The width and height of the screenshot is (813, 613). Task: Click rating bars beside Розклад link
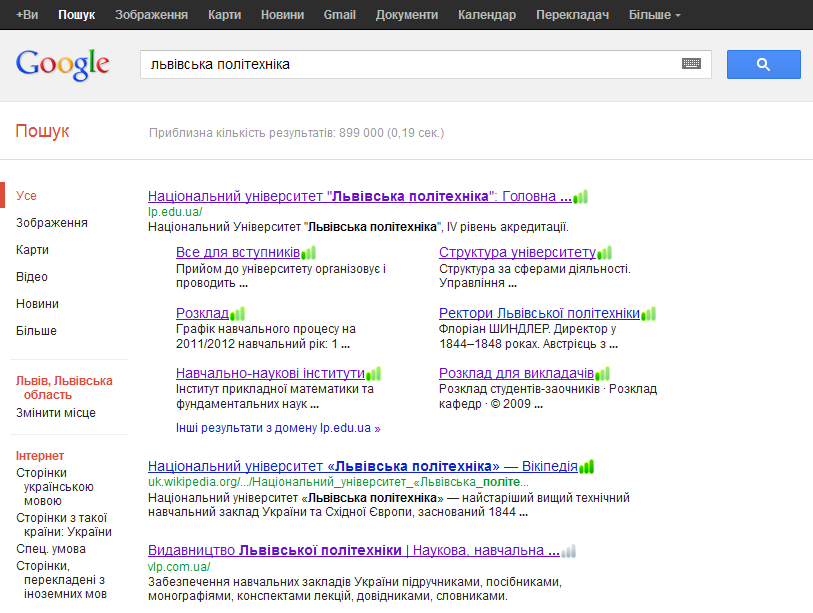pyautogui.click(x=237, y=314)
